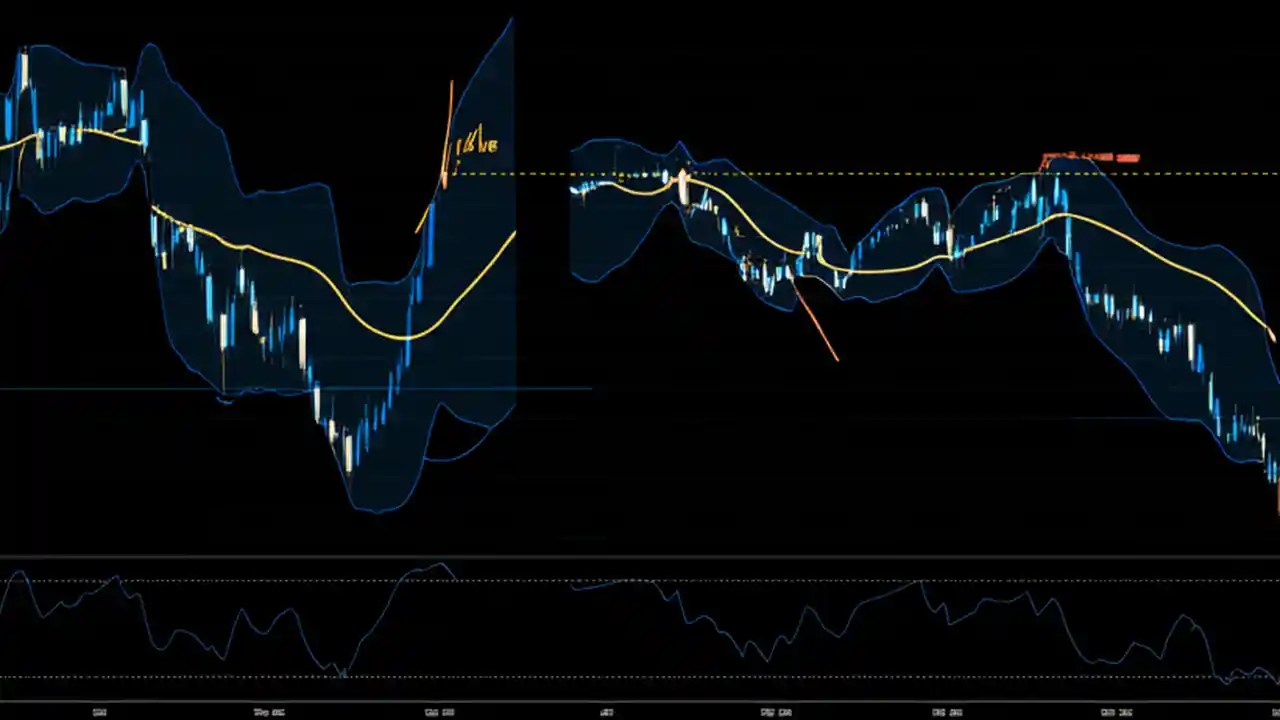Expand the divider between chart and indicator panel
The image size is (1280, 720).
pyautogui.click(x=640, y=556)
